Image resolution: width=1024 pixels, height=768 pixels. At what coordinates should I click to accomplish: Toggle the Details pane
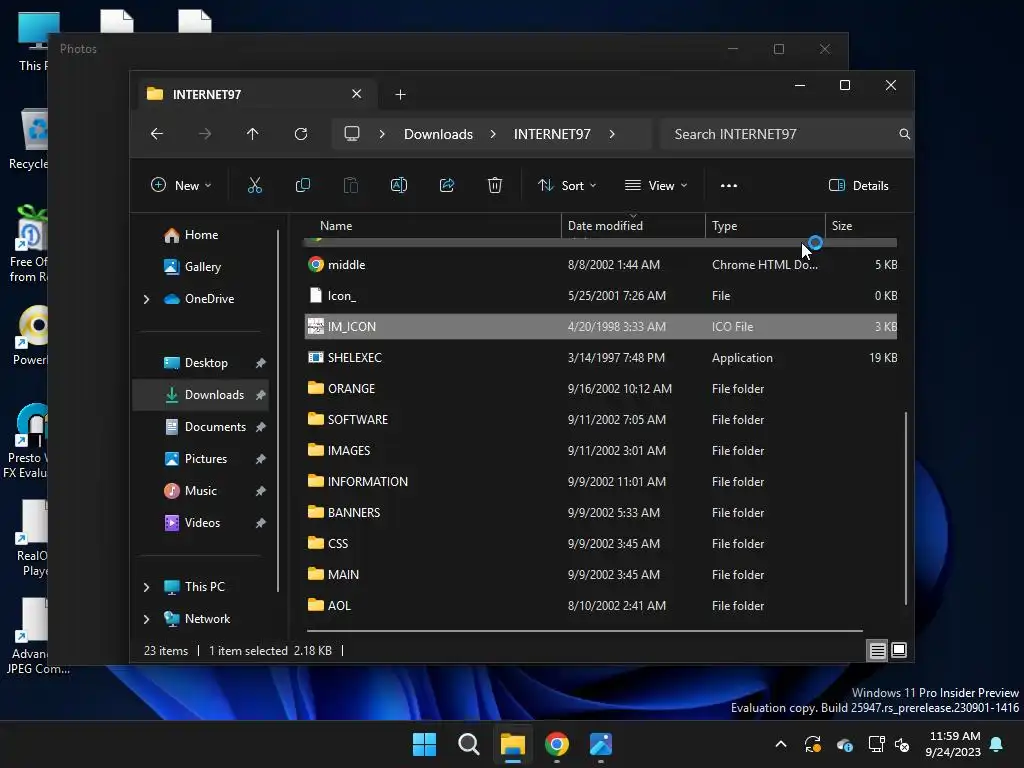click(859, 185)
